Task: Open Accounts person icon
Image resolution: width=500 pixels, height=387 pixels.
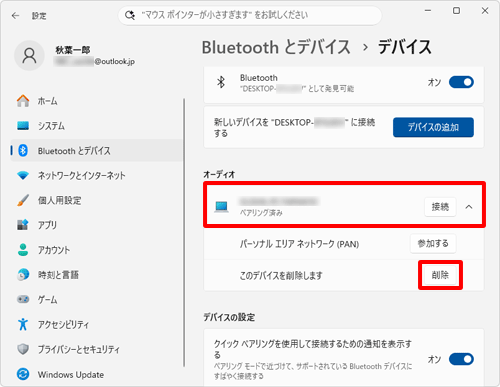Action: (23, 250)
